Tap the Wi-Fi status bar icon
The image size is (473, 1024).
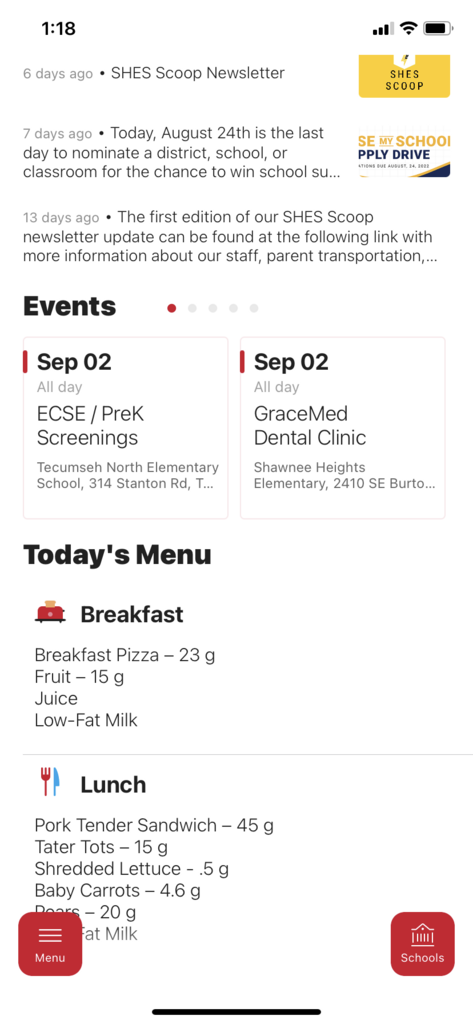pyautogui.click(x=408, y=28)
